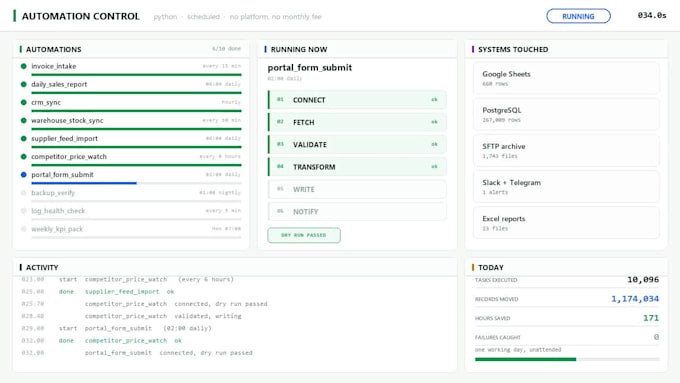This screenshot has width=680, height=383.
Task: Click the failures caught value 0
Action: pos(657,337)
